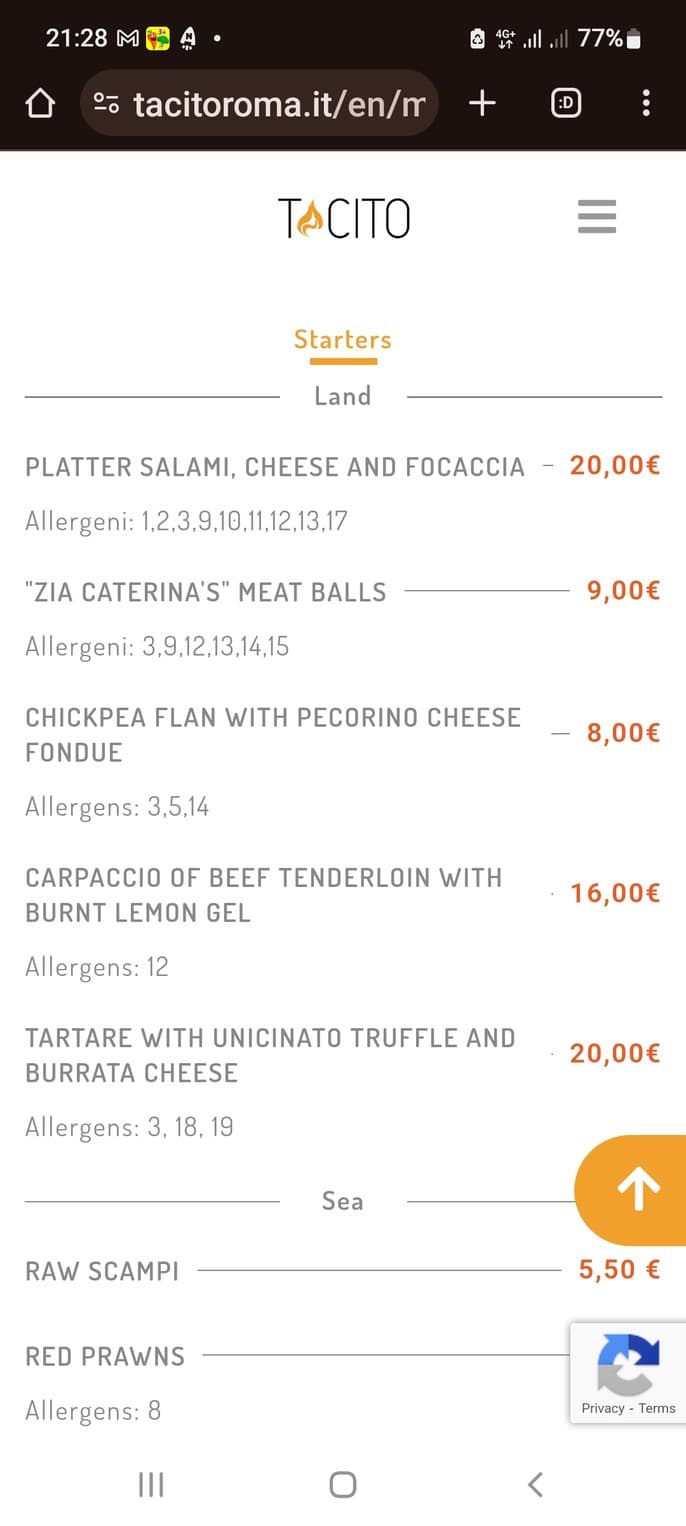Tap the Sea section heading
Viewport: 686px width, 1526px height.
[x=342, y=1200]
